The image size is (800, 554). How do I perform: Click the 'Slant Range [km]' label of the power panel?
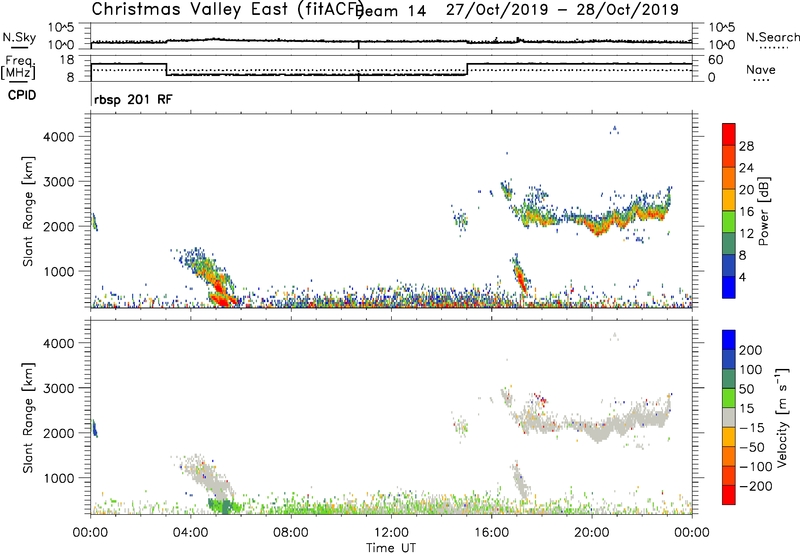pos(28,211)
